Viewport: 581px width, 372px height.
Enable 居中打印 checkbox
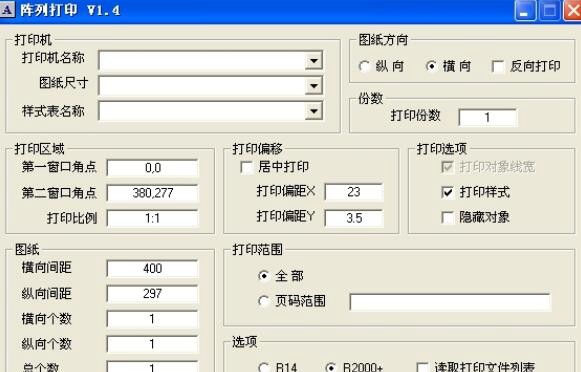tap(246, 167)
